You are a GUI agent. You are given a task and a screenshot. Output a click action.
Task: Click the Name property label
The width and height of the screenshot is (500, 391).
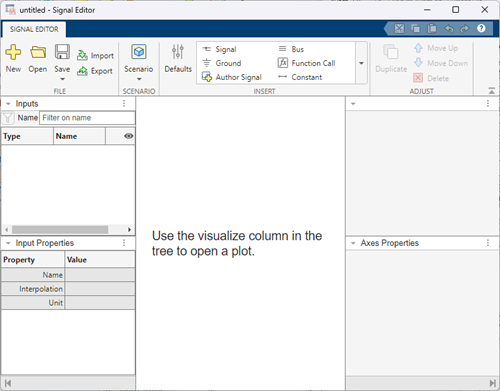[52, 275]
